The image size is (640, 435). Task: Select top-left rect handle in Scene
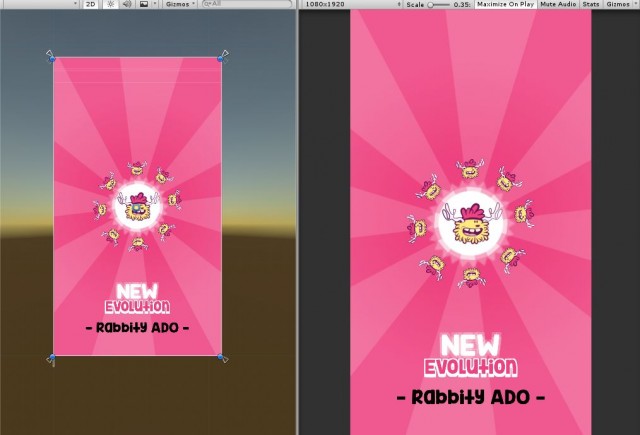pos(52,59)
